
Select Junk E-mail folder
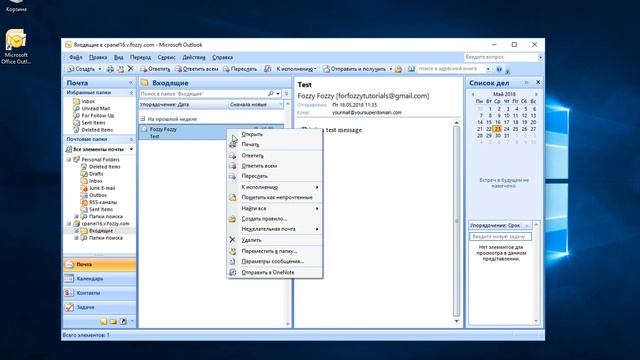(x=102, y=188)
